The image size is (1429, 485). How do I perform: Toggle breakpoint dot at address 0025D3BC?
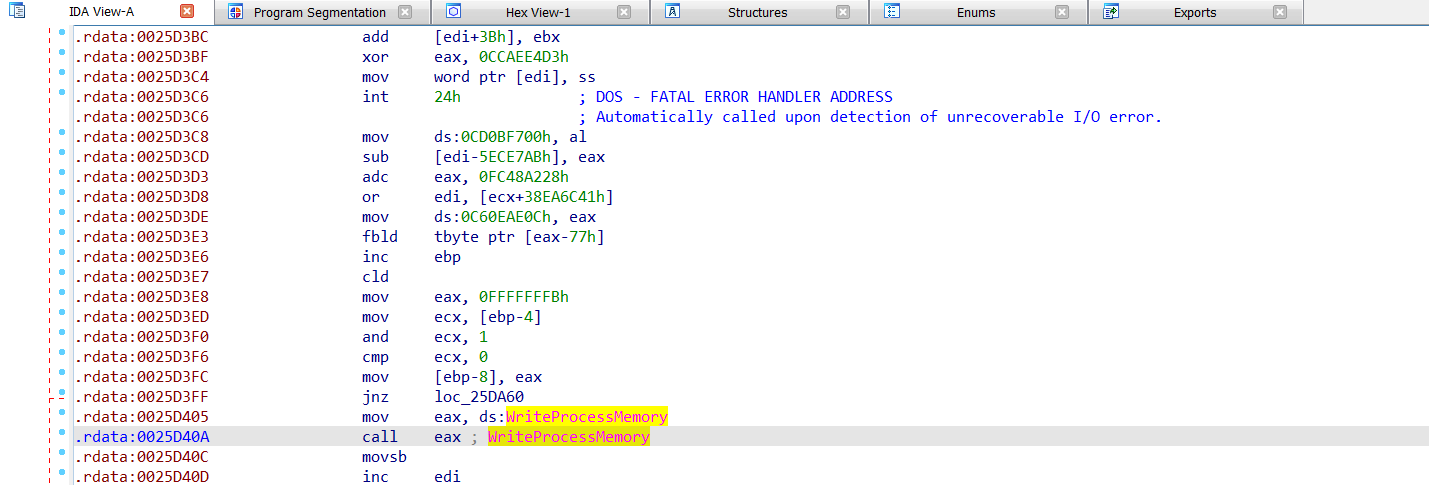click(62, 36)
